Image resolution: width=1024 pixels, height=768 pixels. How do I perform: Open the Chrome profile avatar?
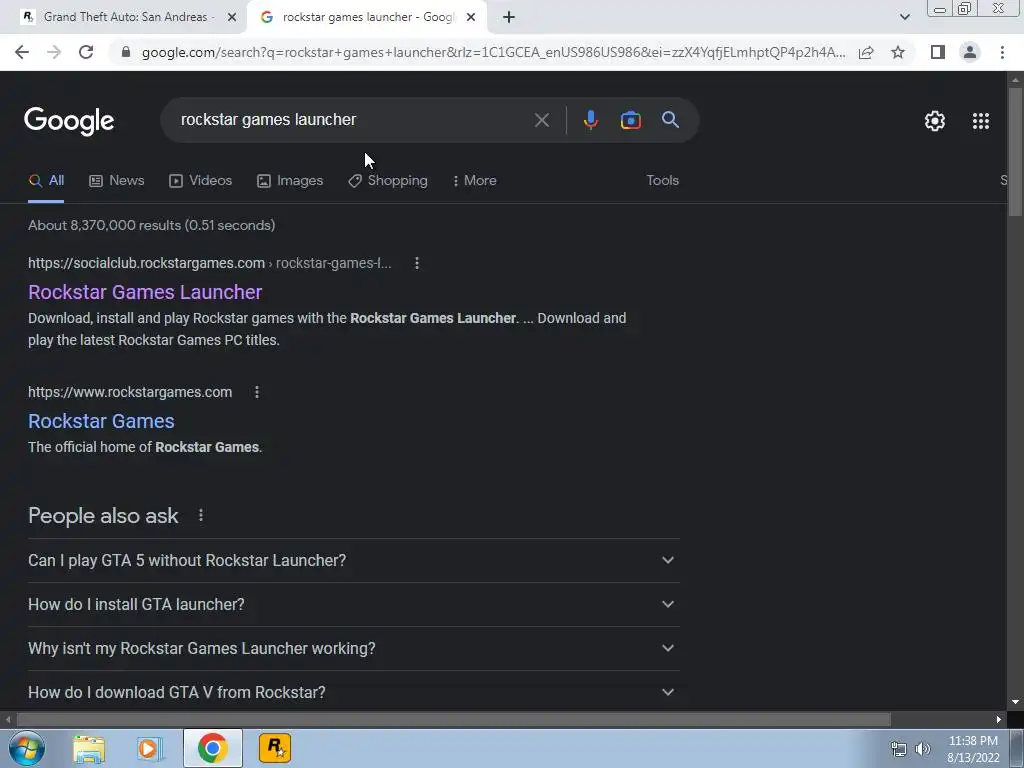point(970,52)
